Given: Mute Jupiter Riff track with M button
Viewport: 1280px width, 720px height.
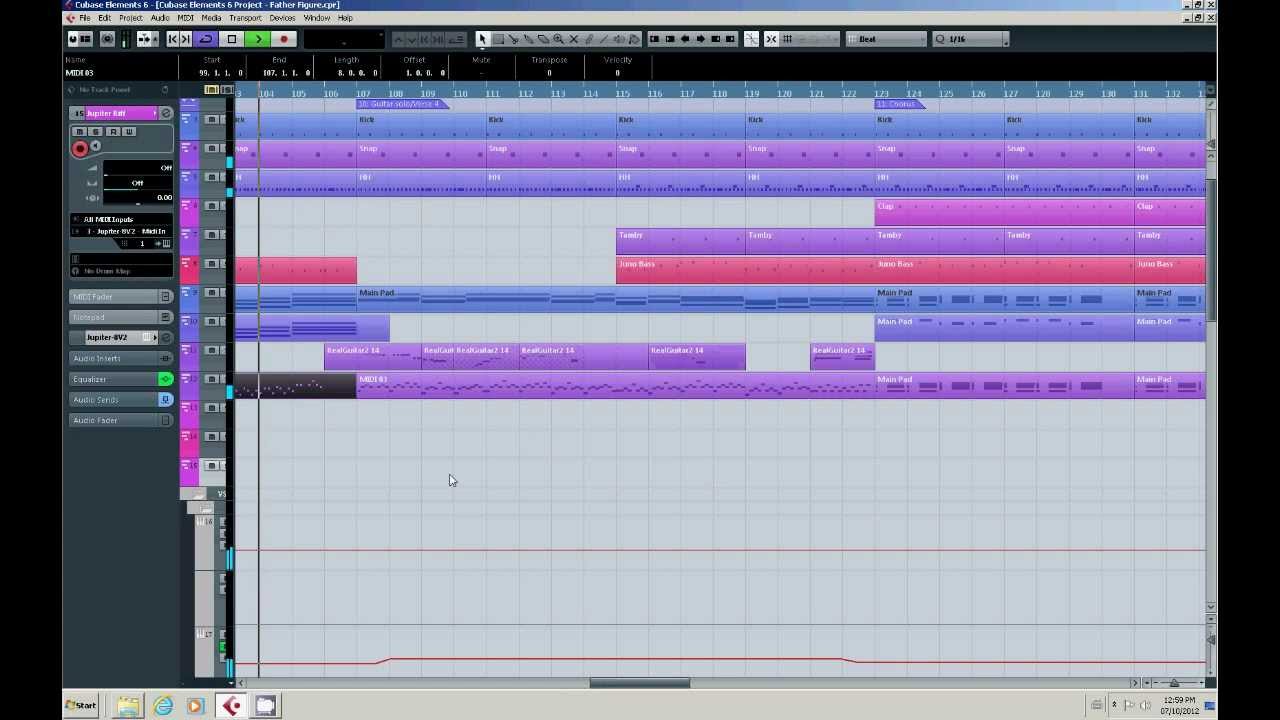Looking at the screenshot, I should 80,132.
